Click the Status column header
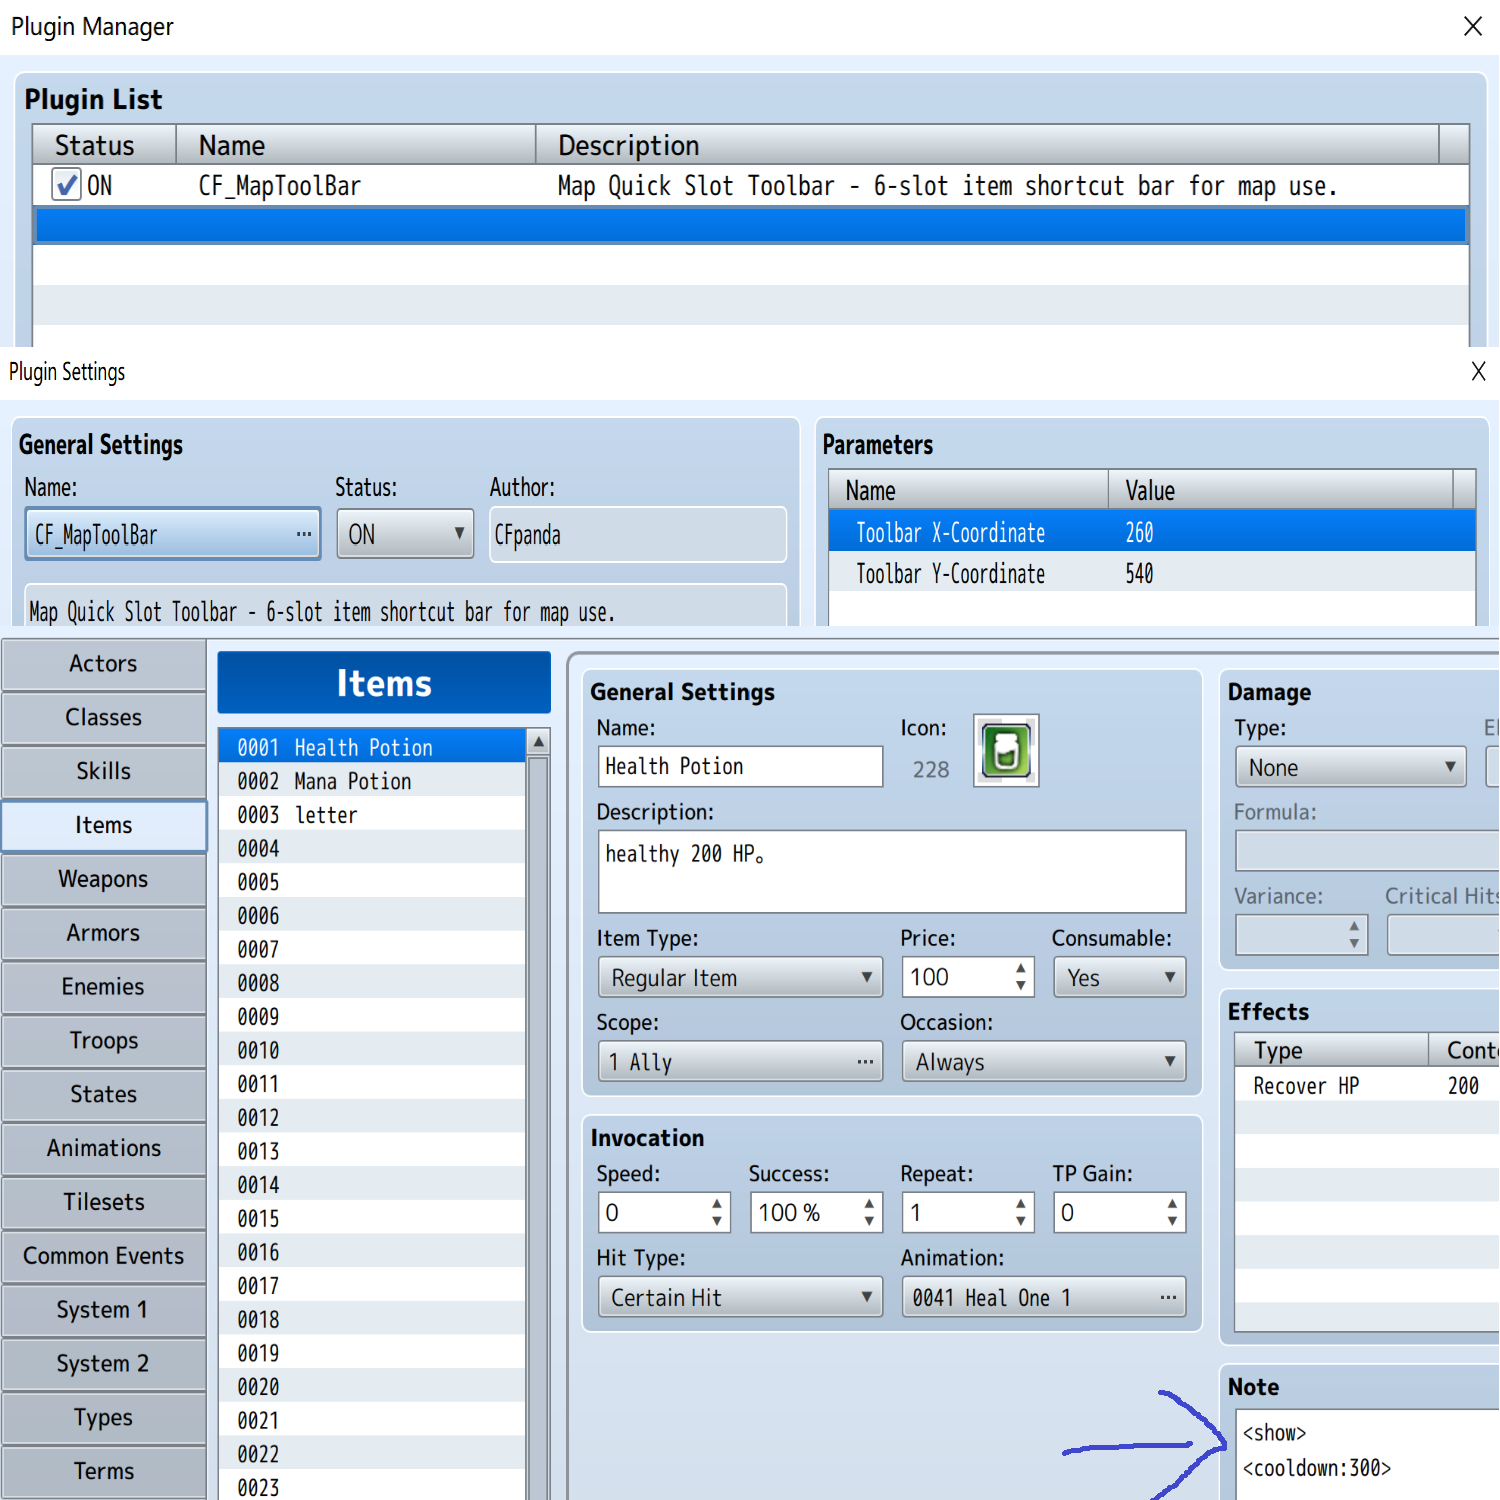Image resolution: width=1500 pixels, height=1500 pixels. tap(104, 145)
